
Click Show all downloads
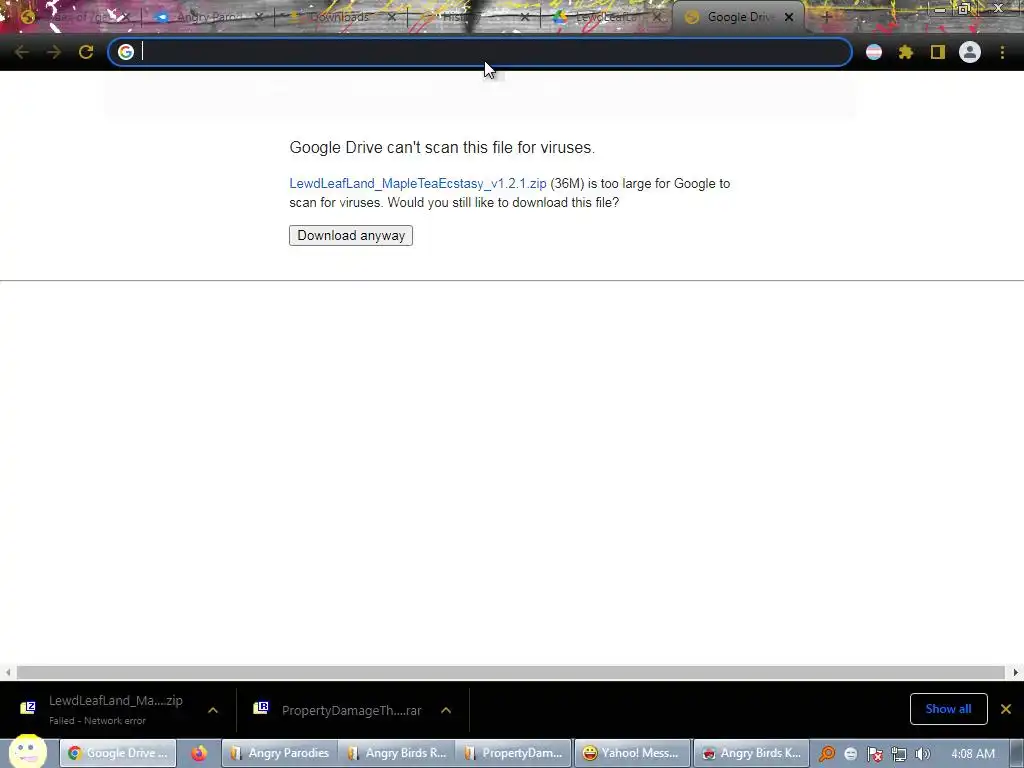[948, 709]
